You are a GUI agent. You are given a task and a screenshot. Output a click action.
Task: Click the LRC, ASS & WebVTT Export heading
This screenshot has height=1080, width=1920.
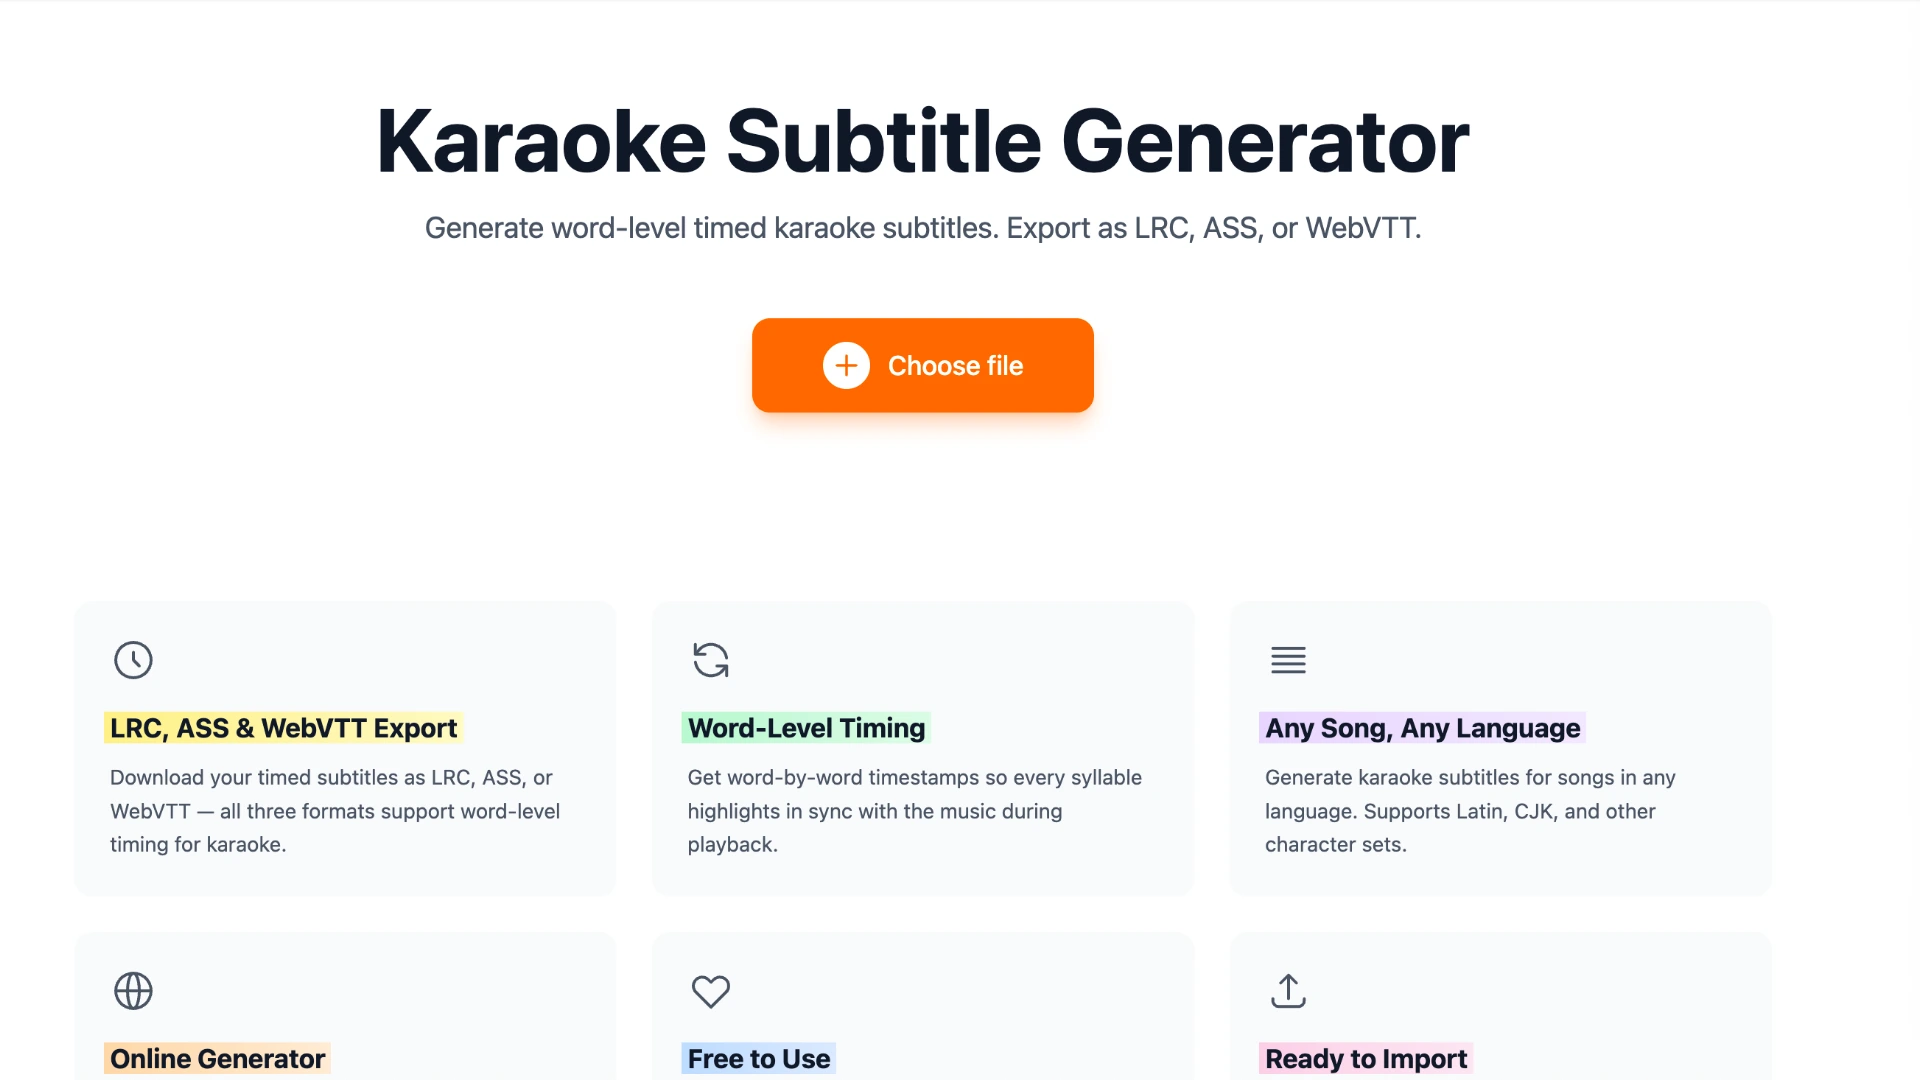(x=283, y=728)
